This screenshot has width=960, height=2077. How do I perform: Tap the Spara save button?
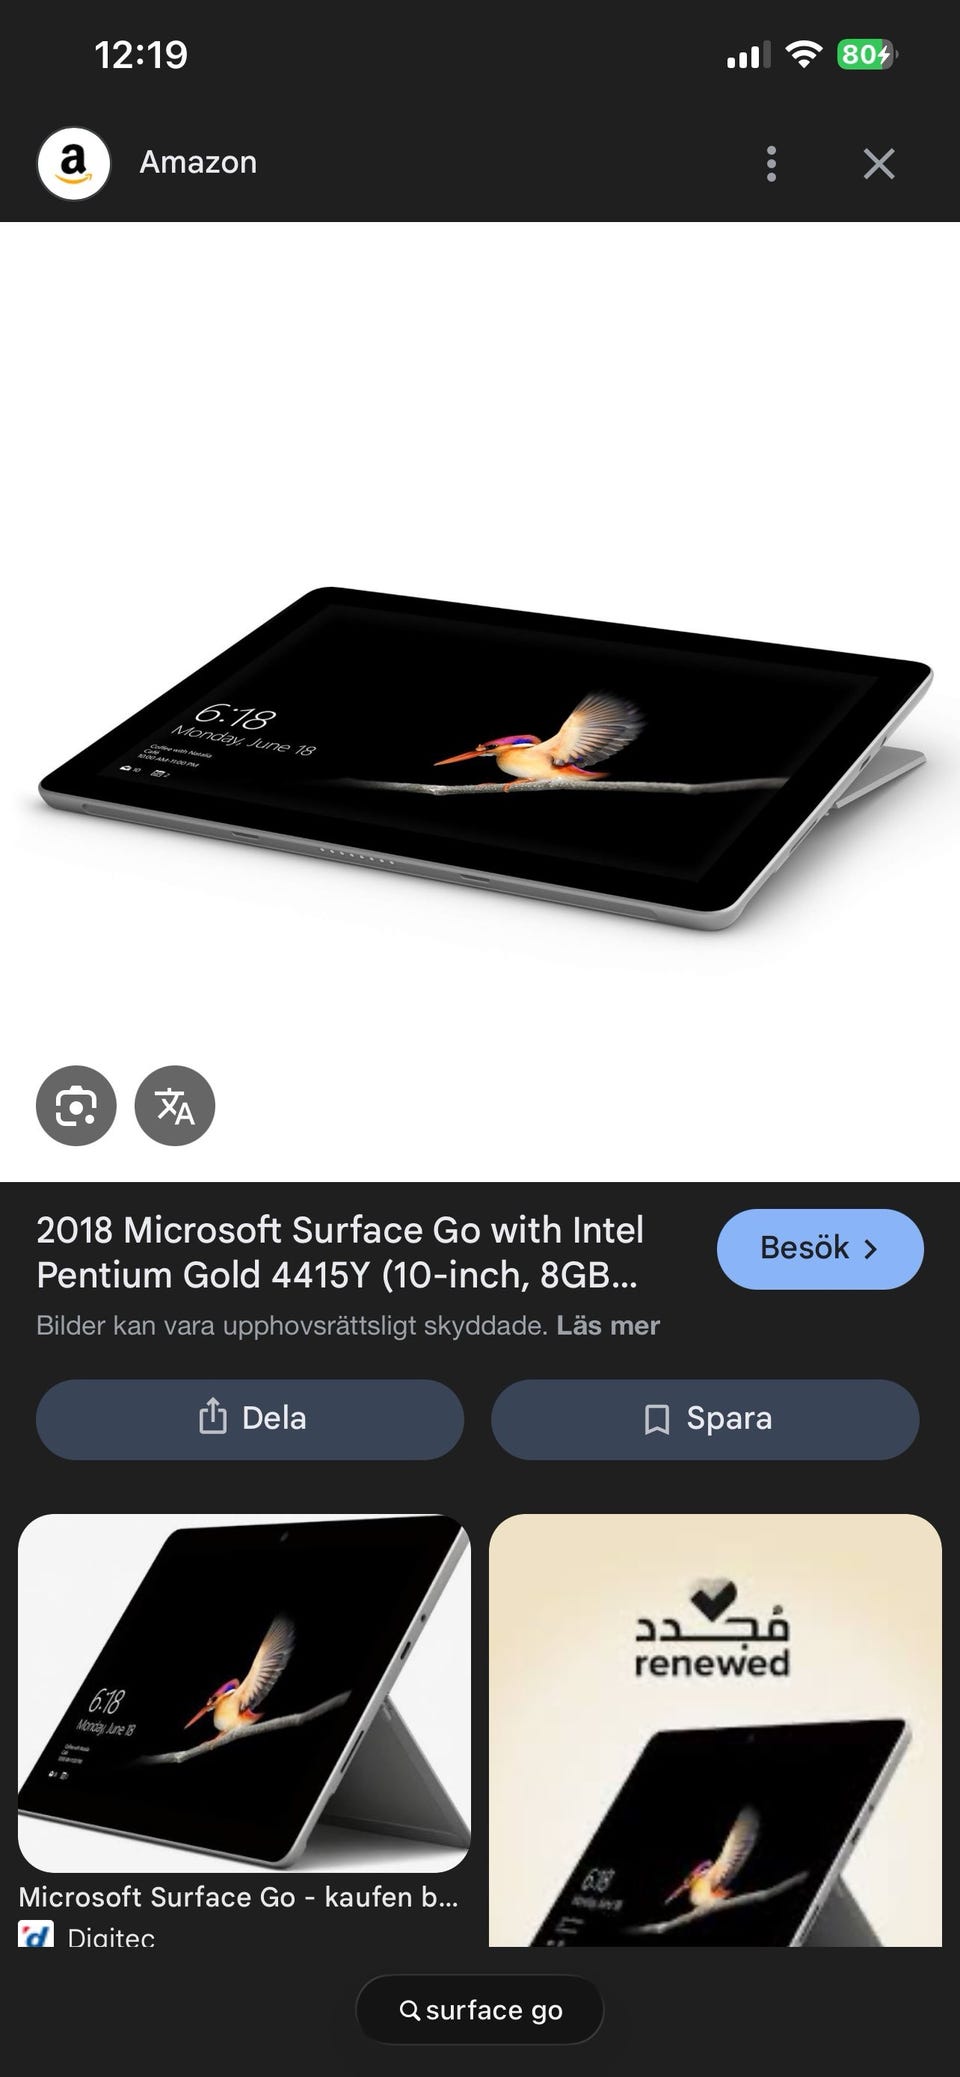[x=705, y=1418]
